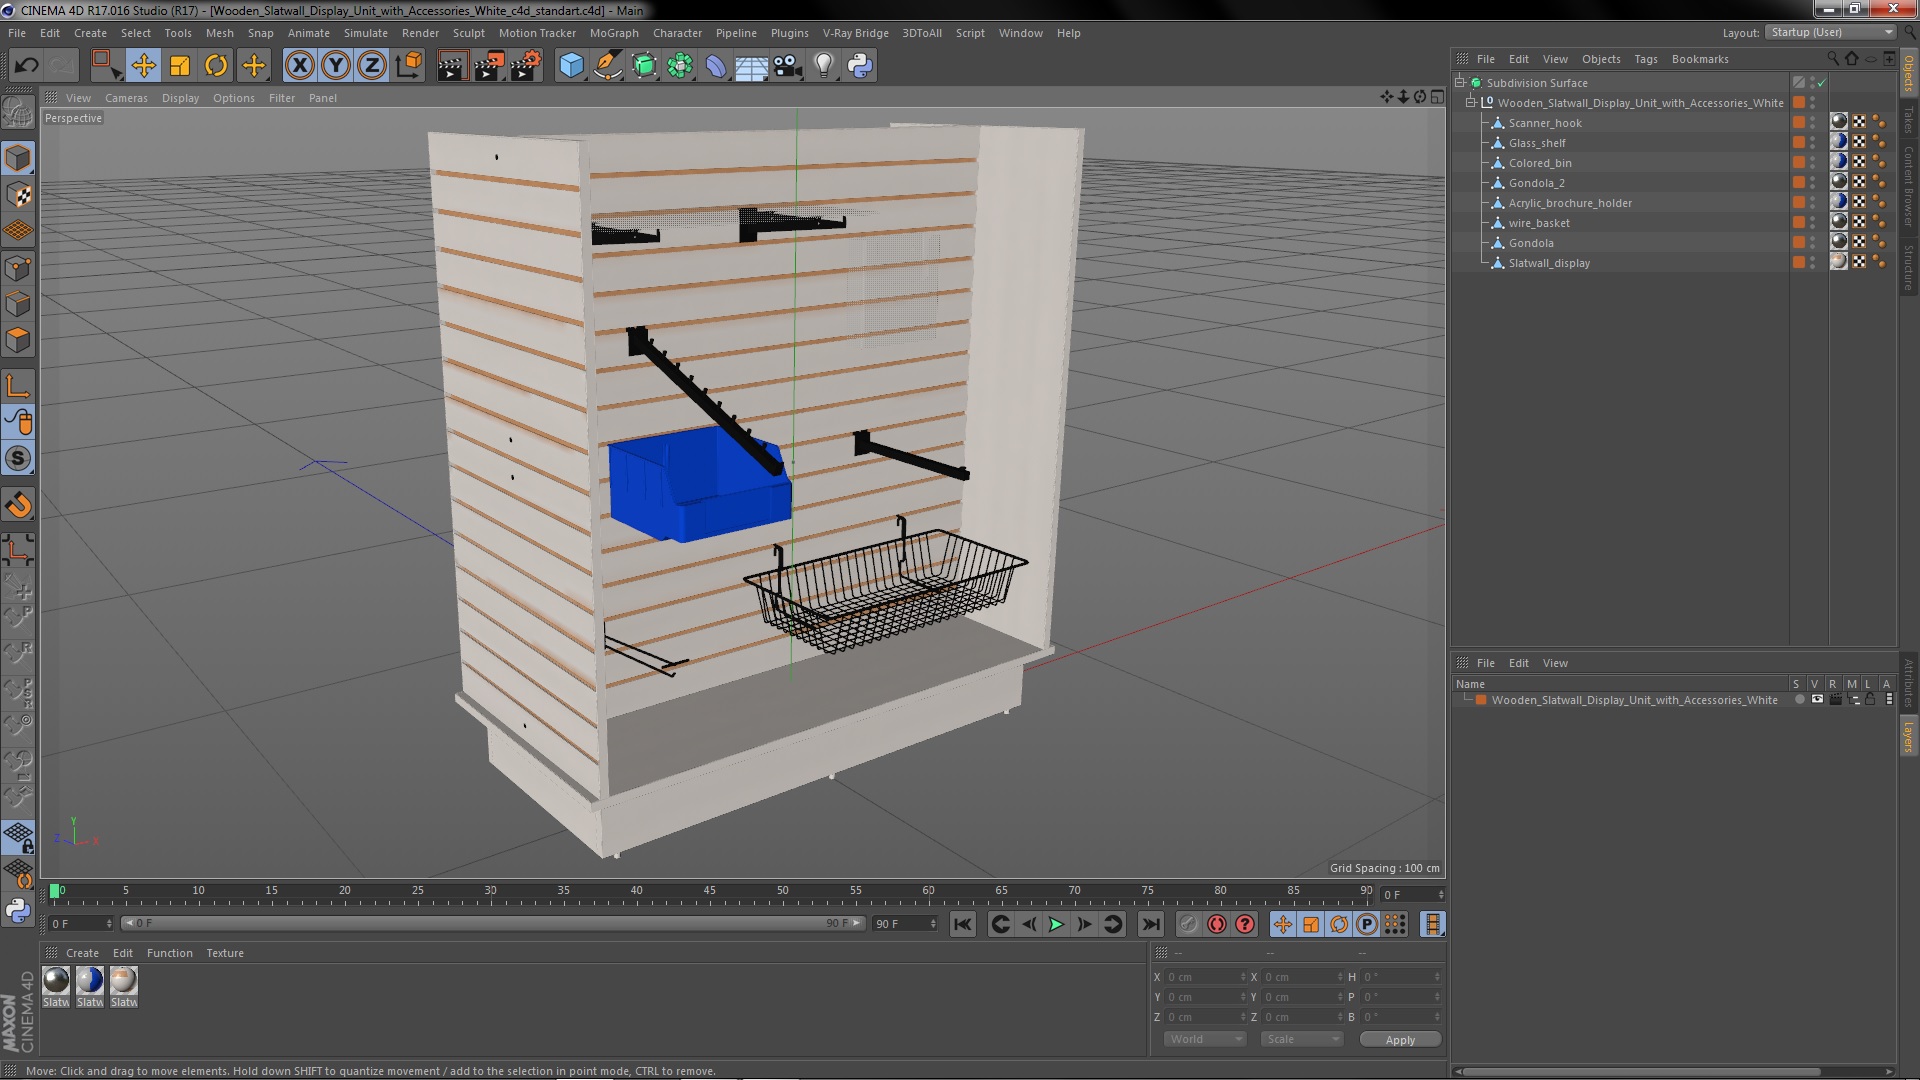The image size is (1920, 1080).
Task: Switch to Texture mode
Action: click(x=18, y=195)
